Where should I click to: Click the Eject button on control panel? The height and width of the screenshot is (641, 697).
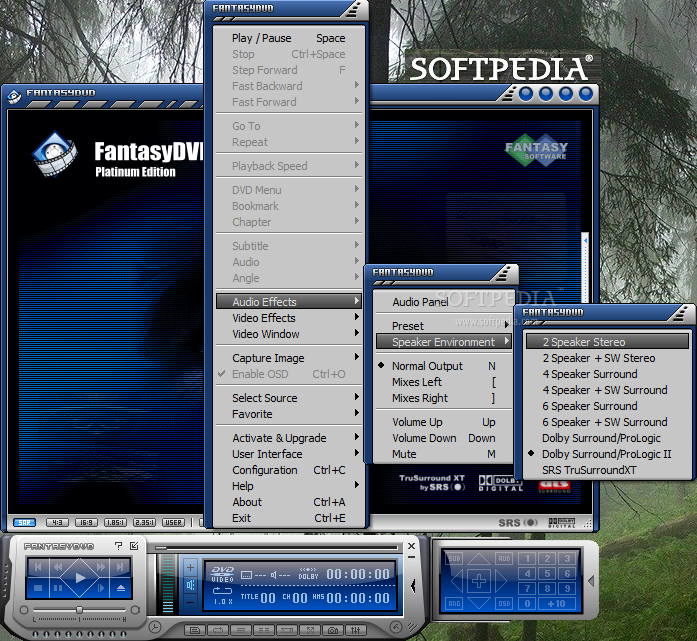(121, 588)
